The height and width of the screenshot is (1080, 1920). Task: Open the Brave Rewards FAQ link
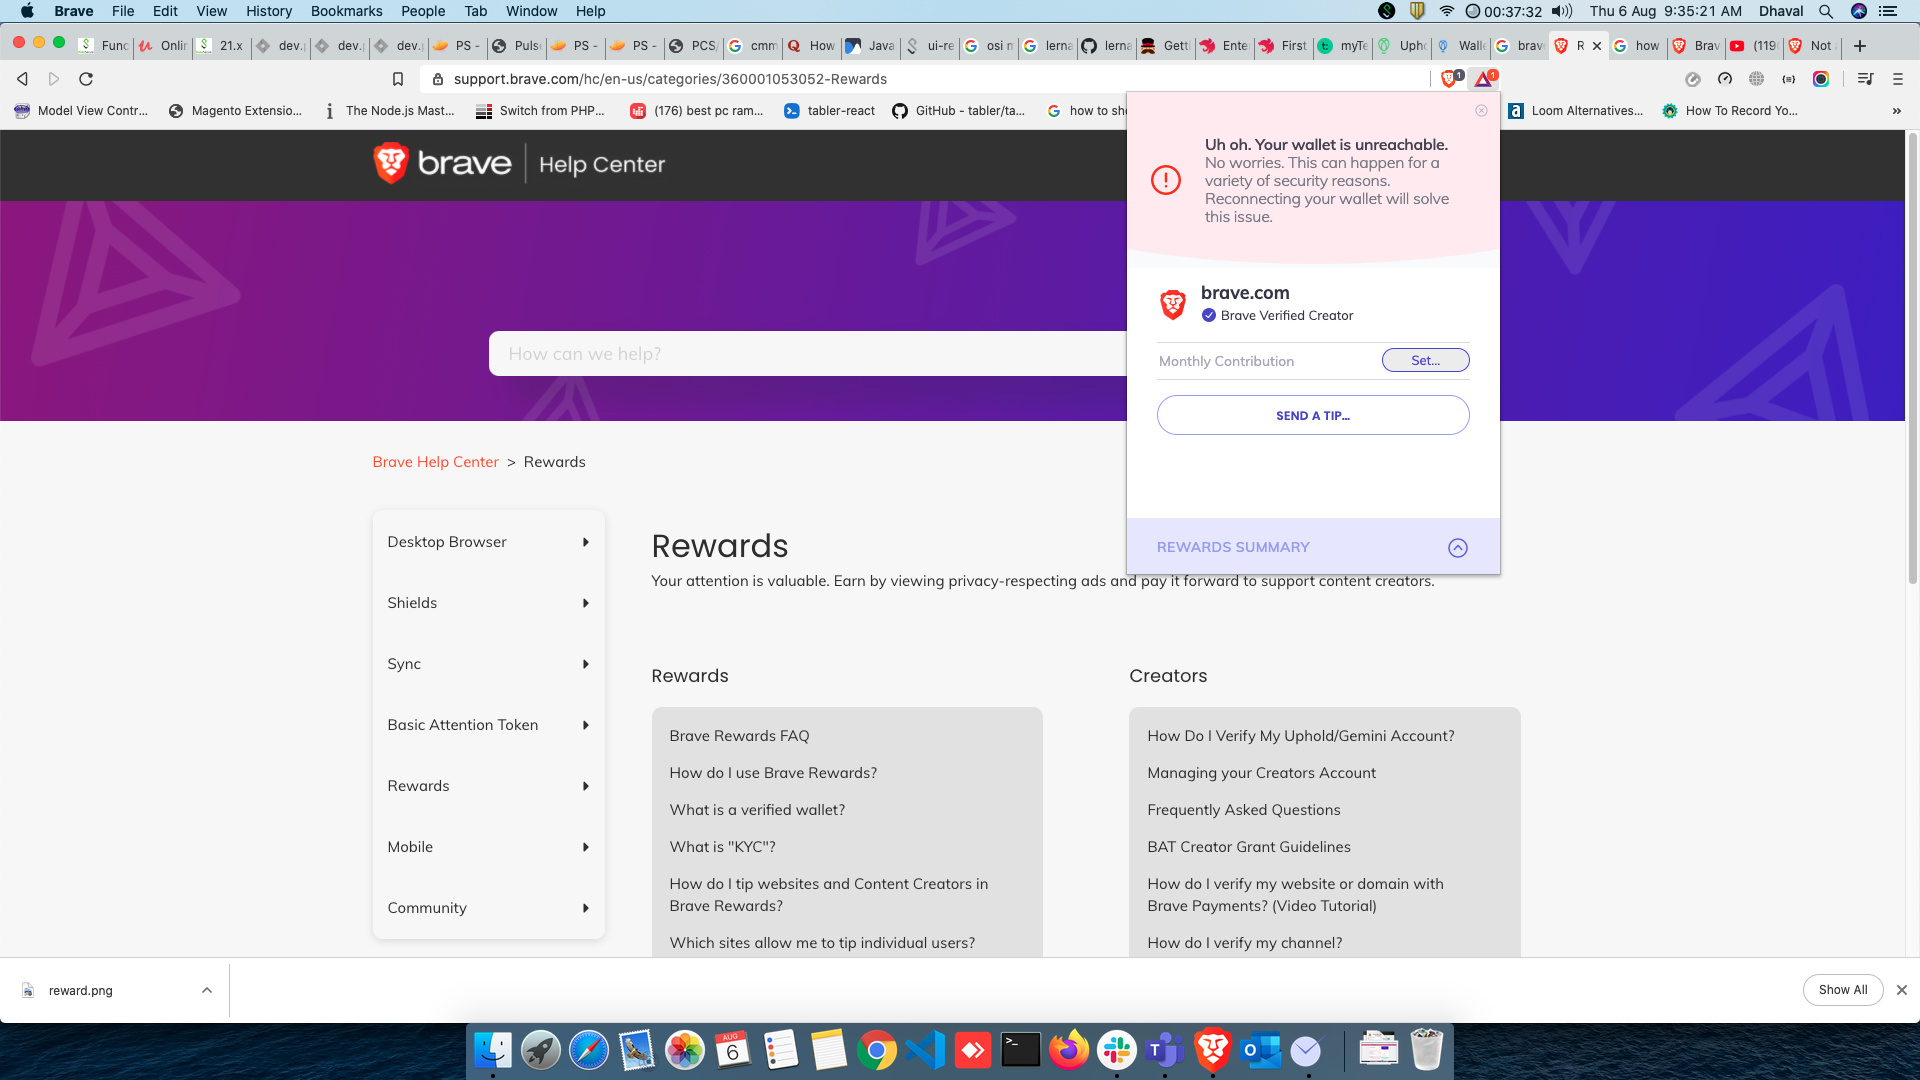pyautogui.click(x=739, y=736)
